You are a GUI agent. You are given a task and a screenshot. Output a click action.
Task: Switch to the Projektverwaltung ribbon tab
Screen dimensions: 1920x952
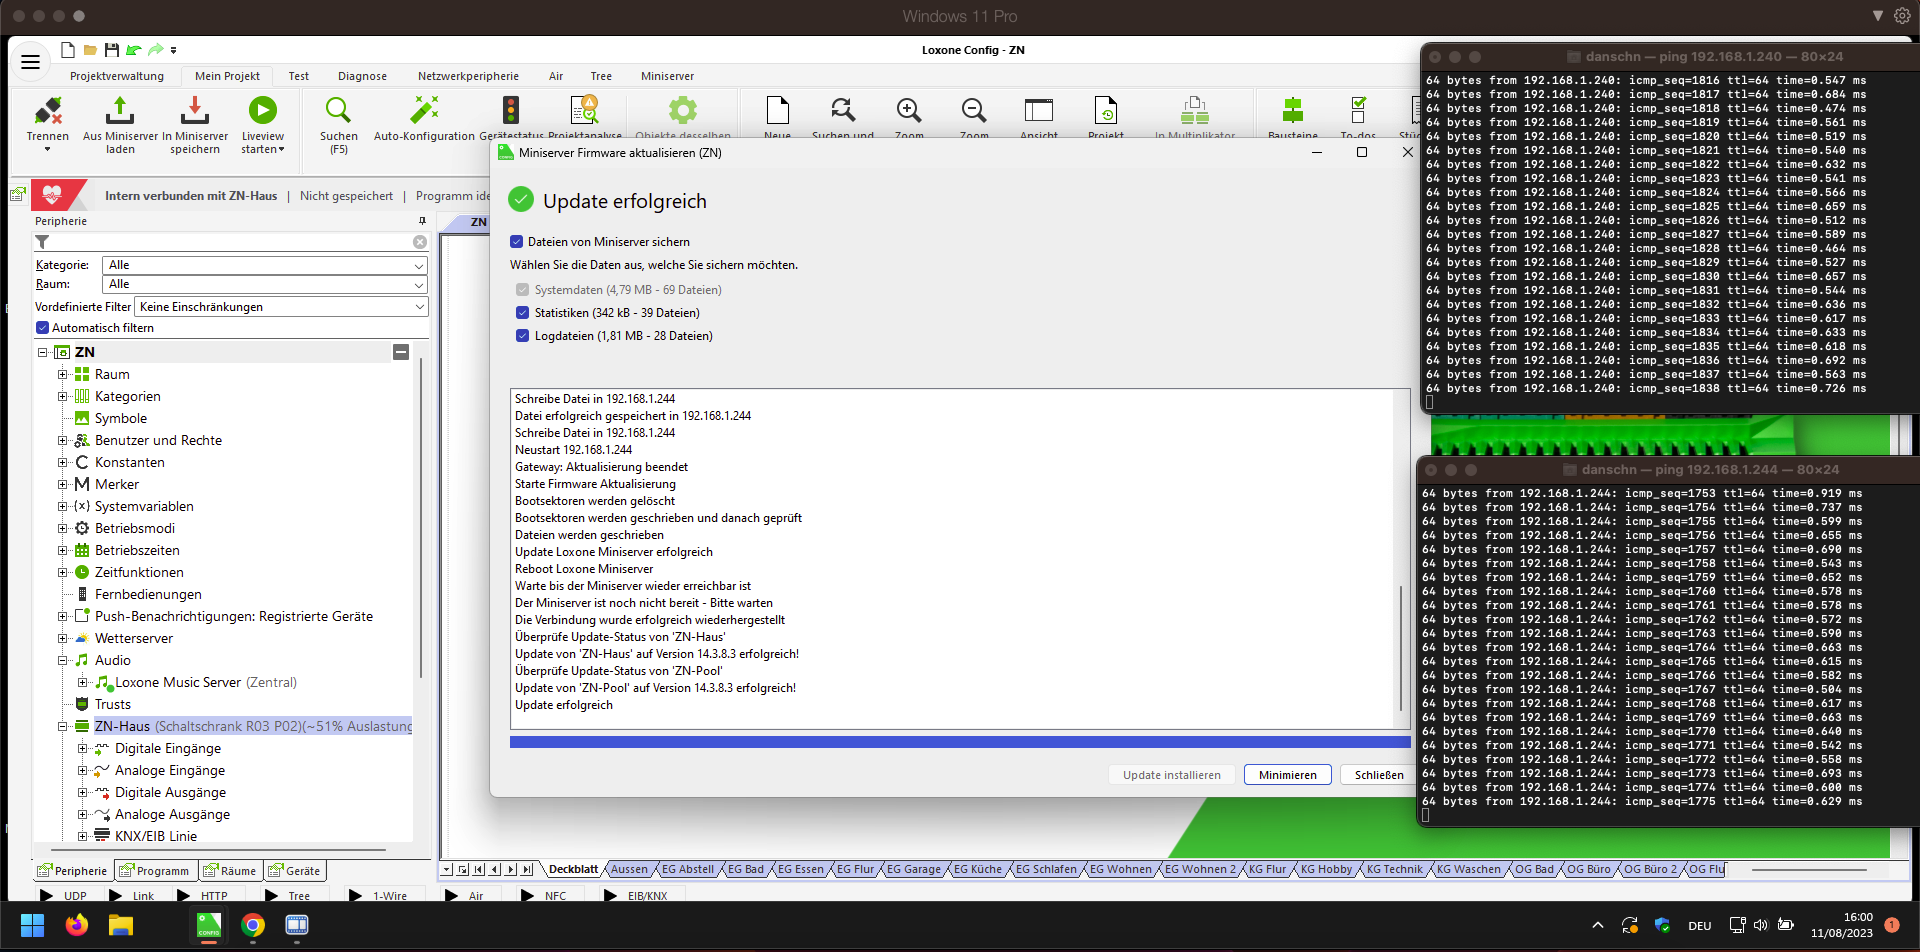point(117,76)
